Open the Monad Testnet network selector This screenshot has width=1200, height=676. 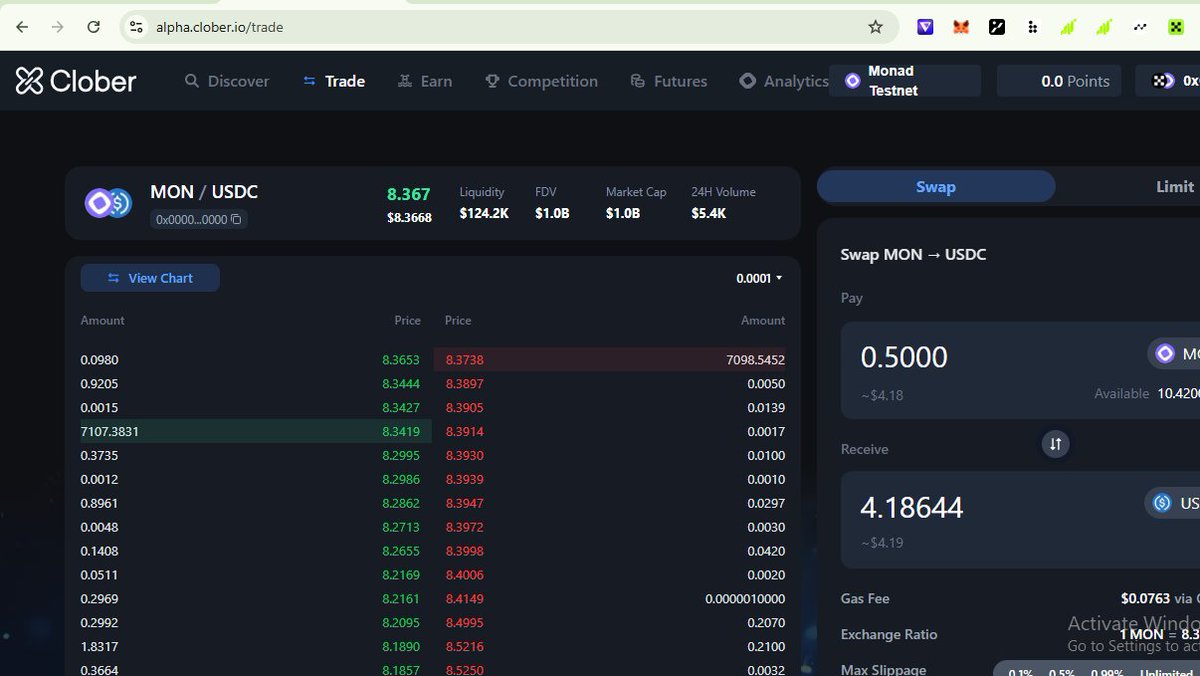tap(905, 81)
